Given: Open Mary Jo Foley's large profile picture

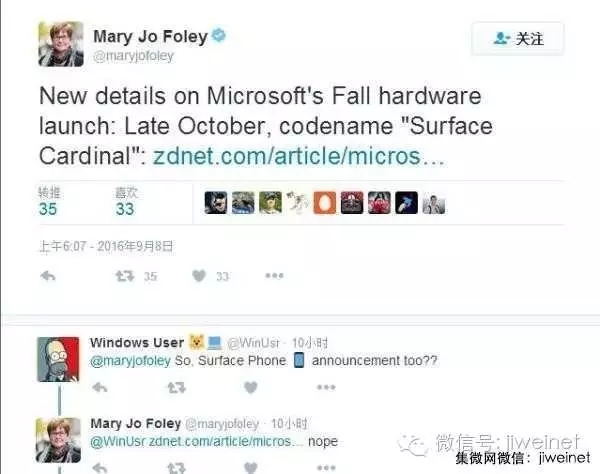Looking at the screenshot, I should pos(61,44).
